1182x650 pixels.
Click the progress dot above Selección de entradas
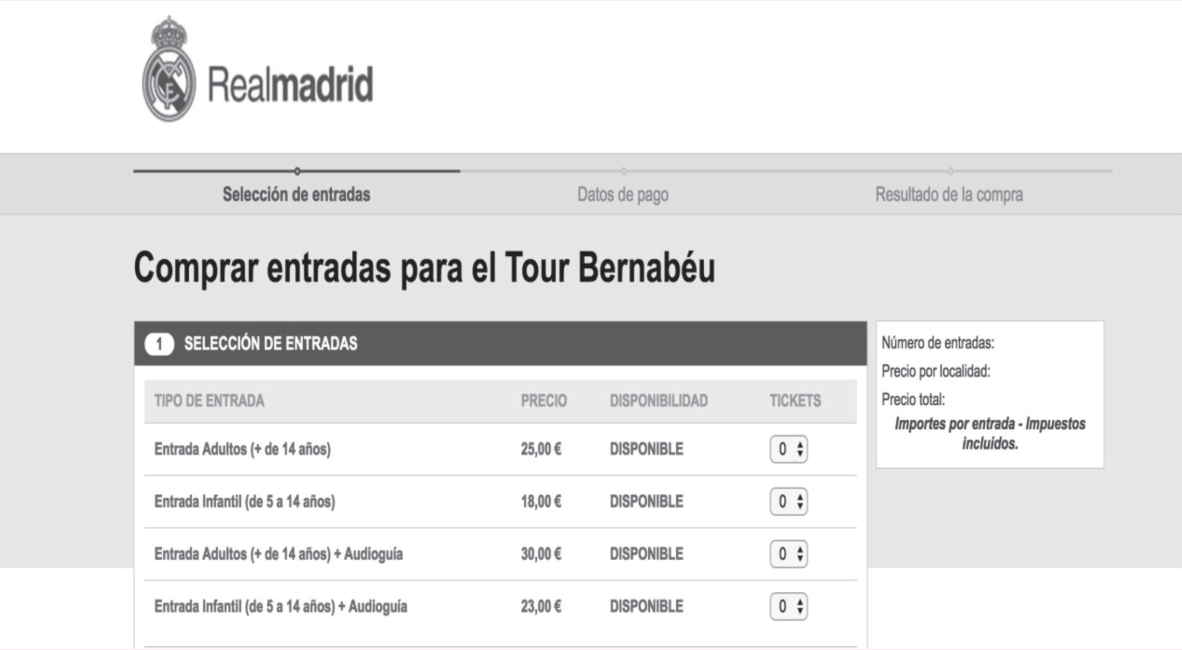click(297, 171)
